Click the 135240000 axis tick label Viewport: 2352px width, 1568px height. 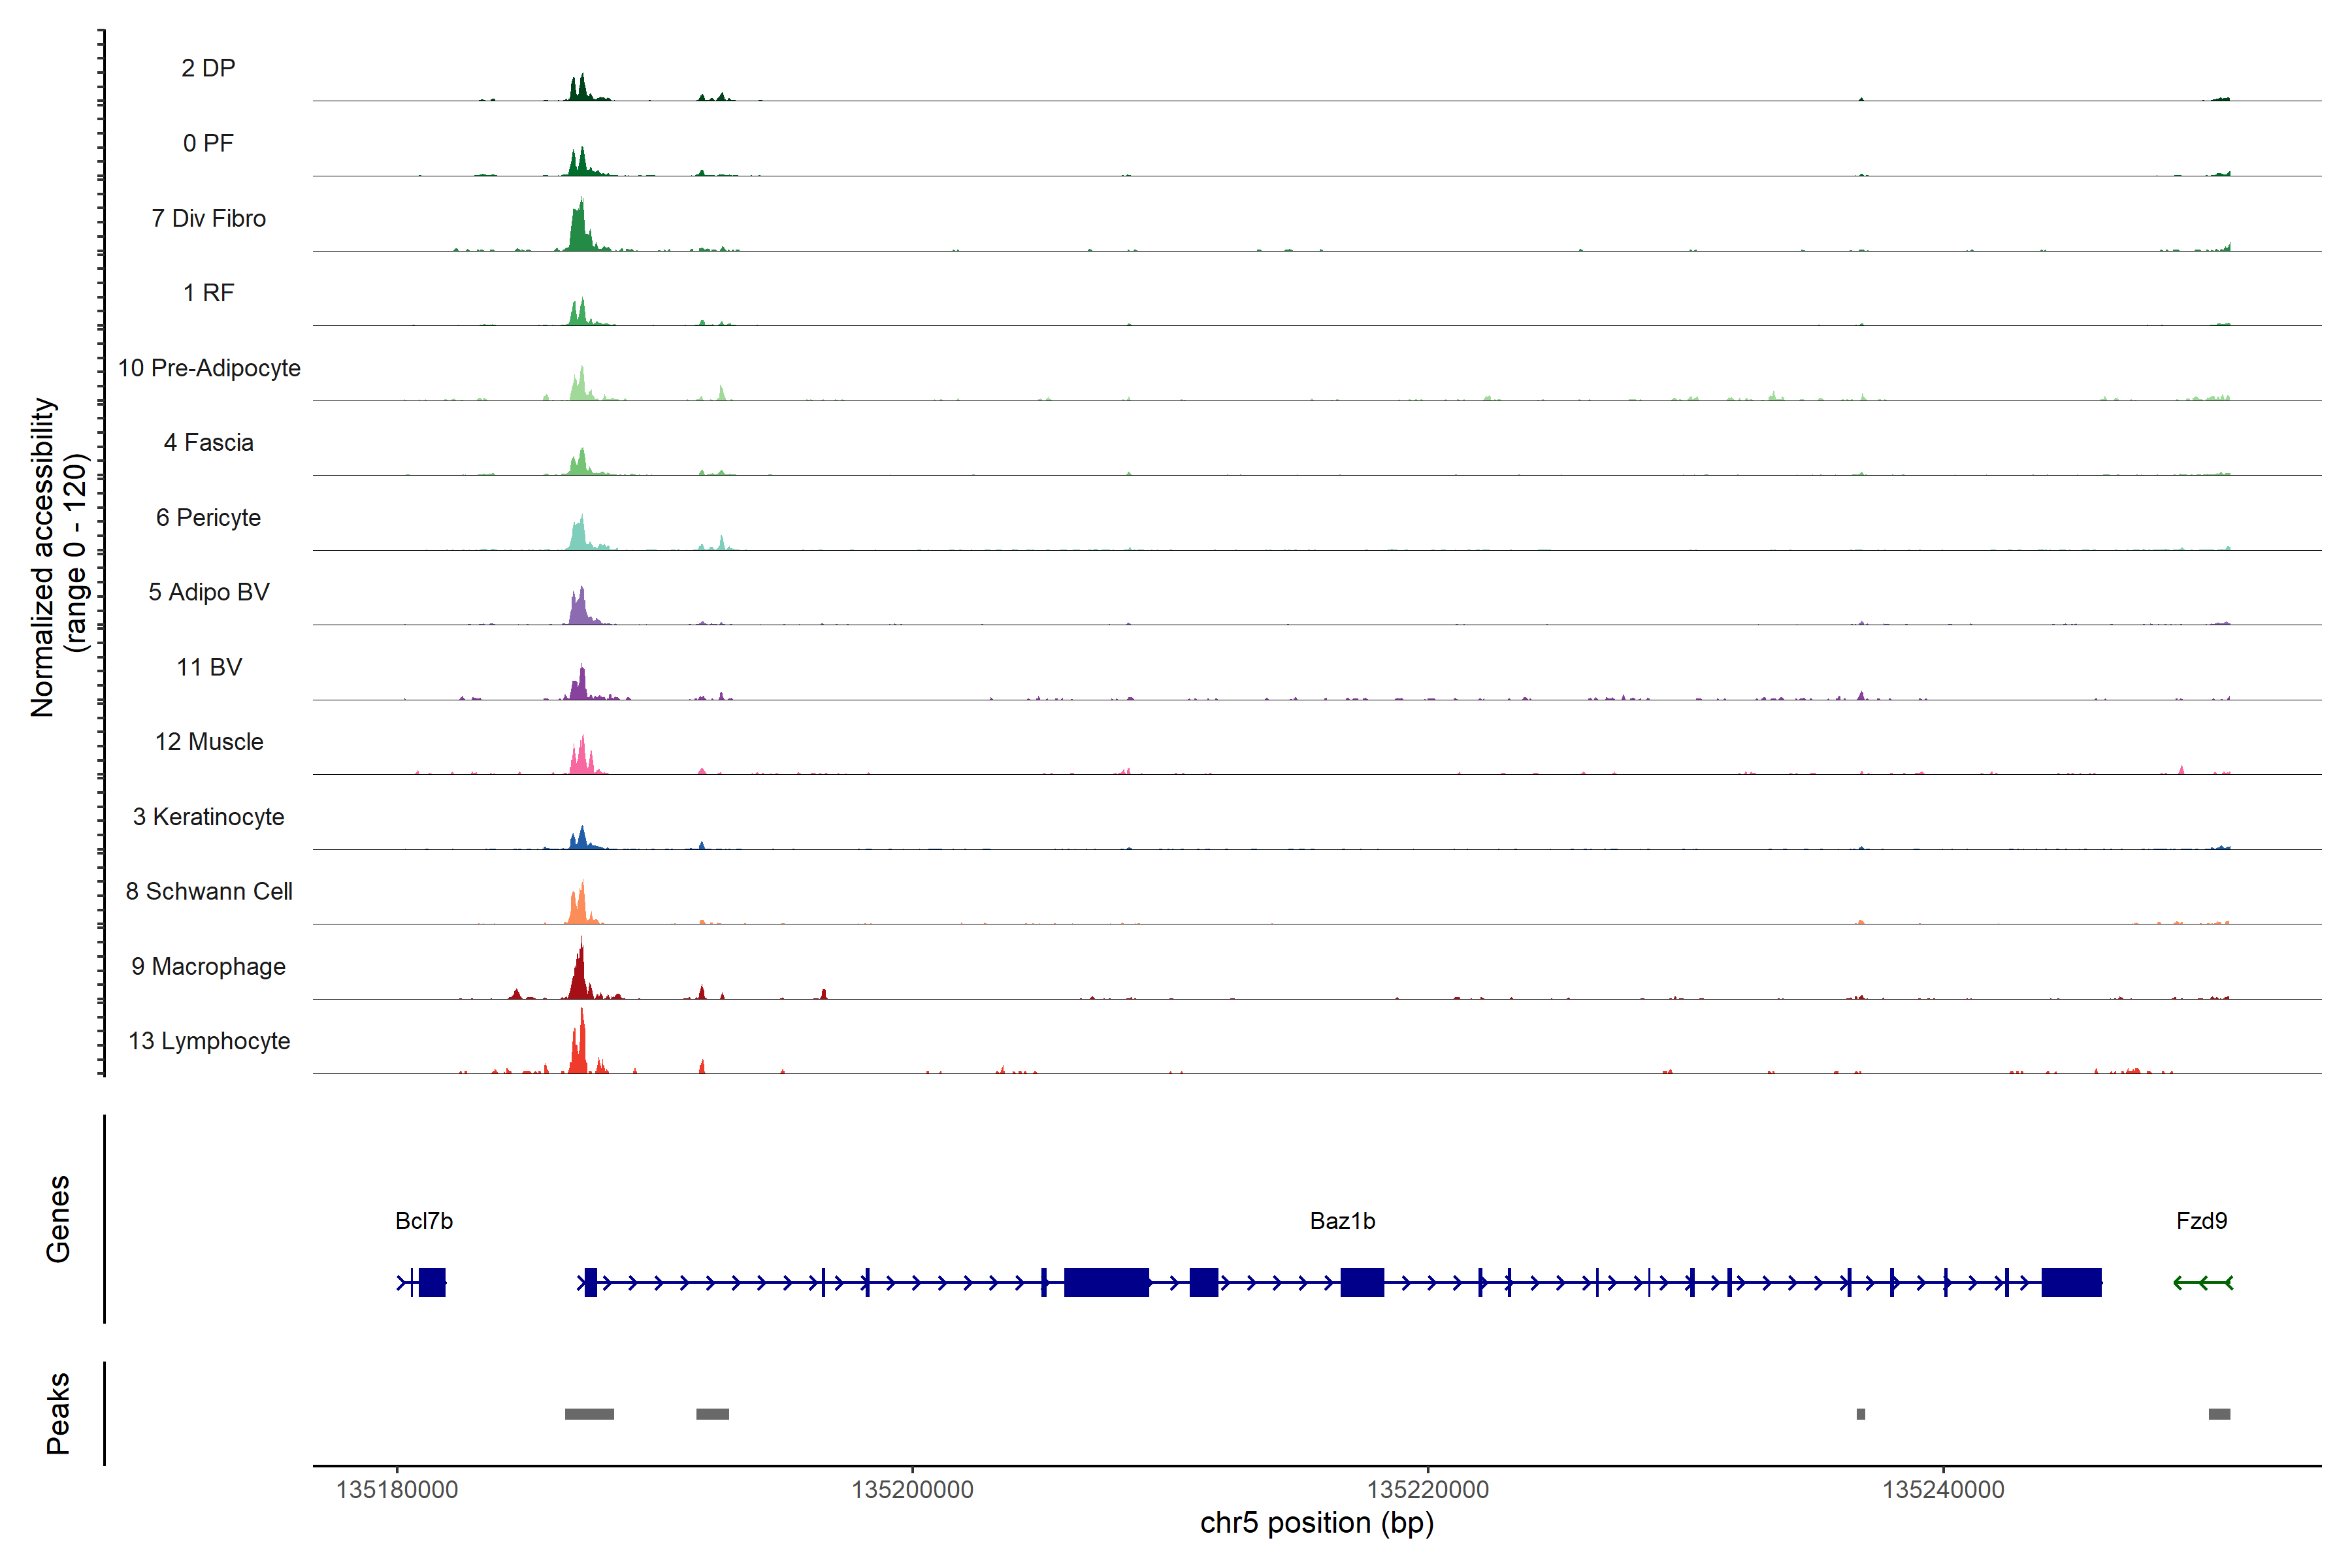click(x=1943, y=1490)
